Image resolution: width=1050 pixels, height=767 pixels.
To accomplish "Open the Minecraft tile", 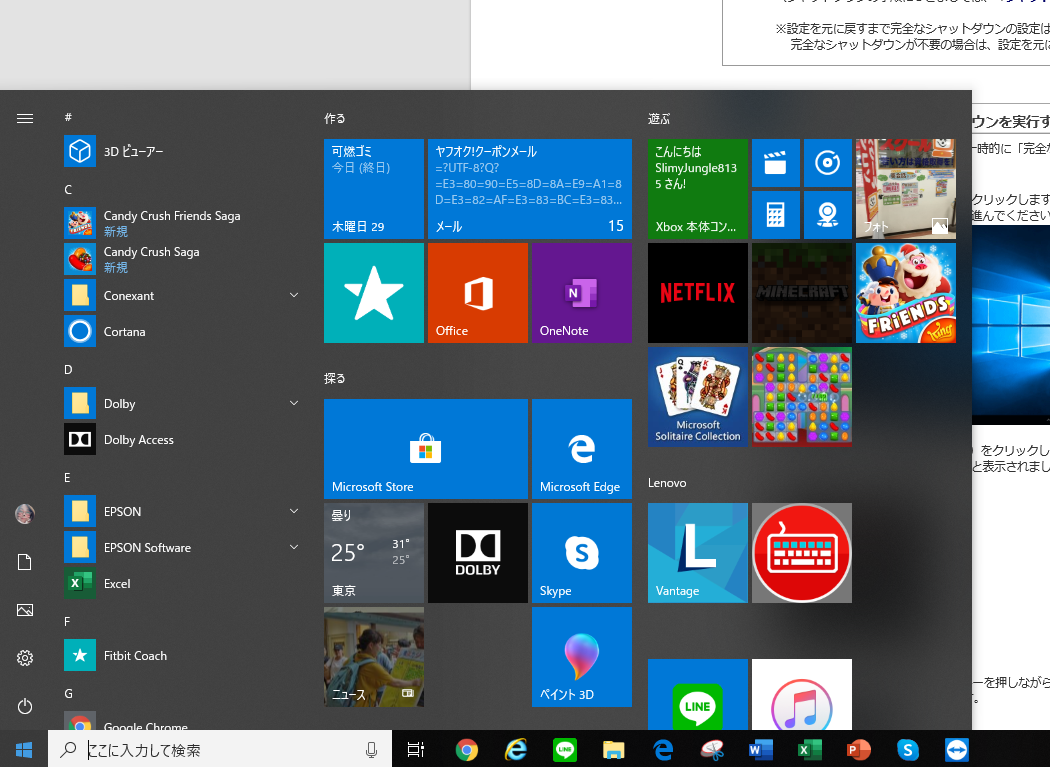I will tap(802, 293).
